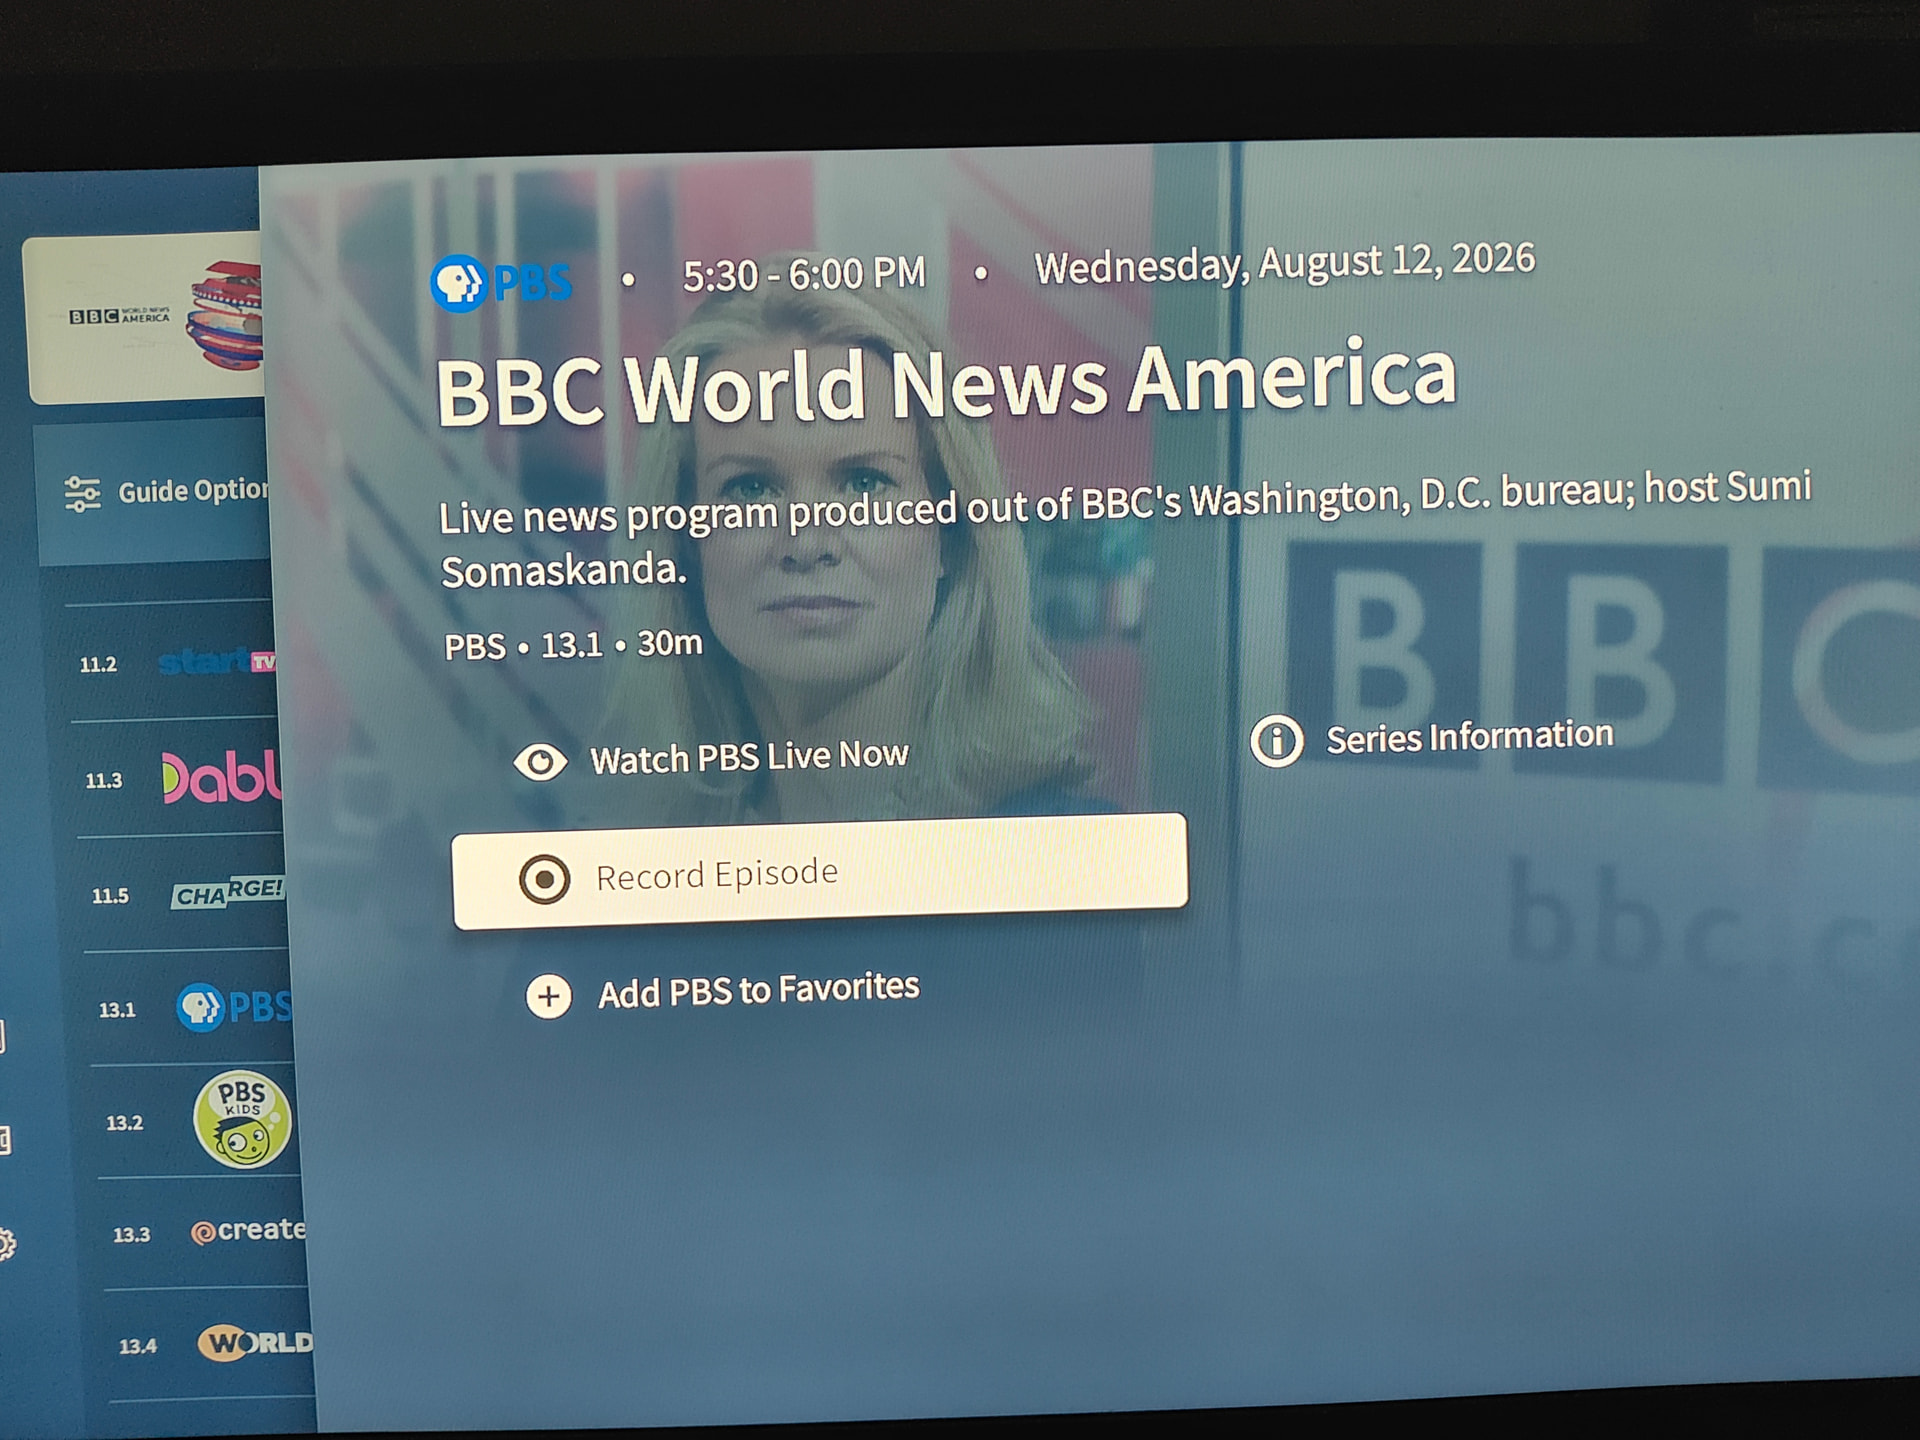The image size is (1920, 1440).
Task: Select channel 11.2 Start TV row
Action: click(x=172, y=662)
